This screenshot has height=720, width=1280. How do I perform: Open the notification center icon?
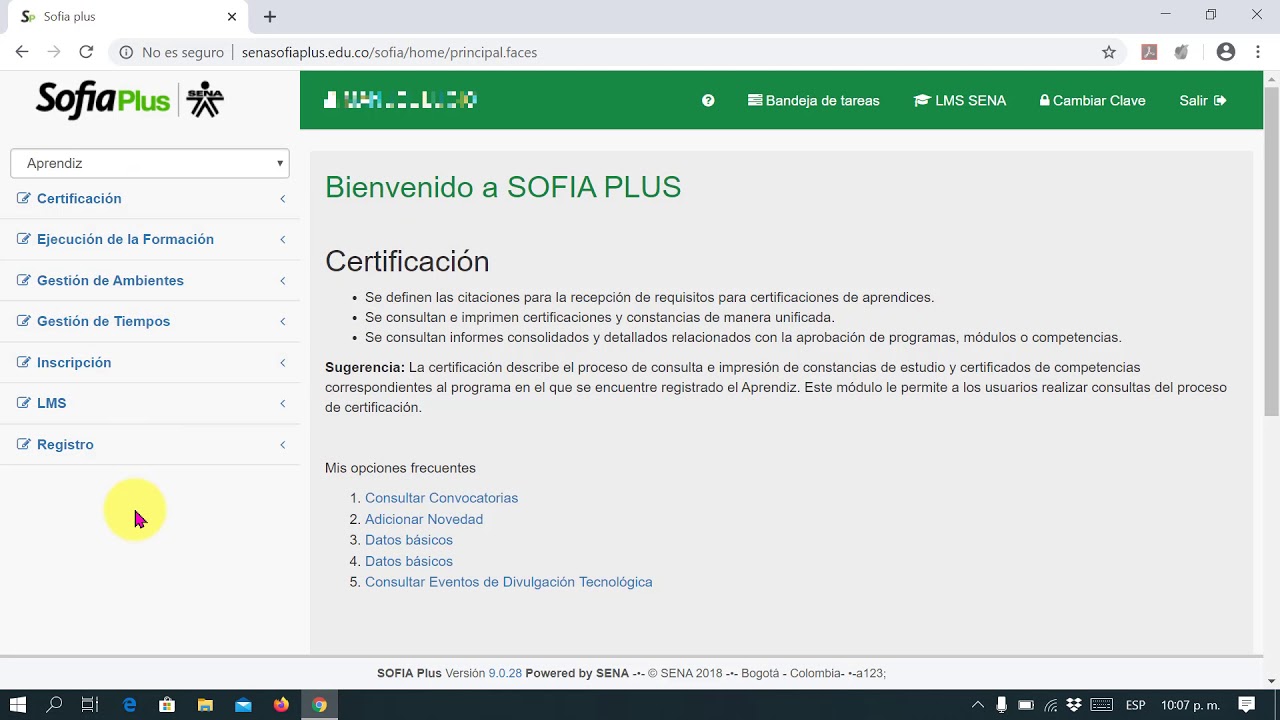[x=1246, y=705]
